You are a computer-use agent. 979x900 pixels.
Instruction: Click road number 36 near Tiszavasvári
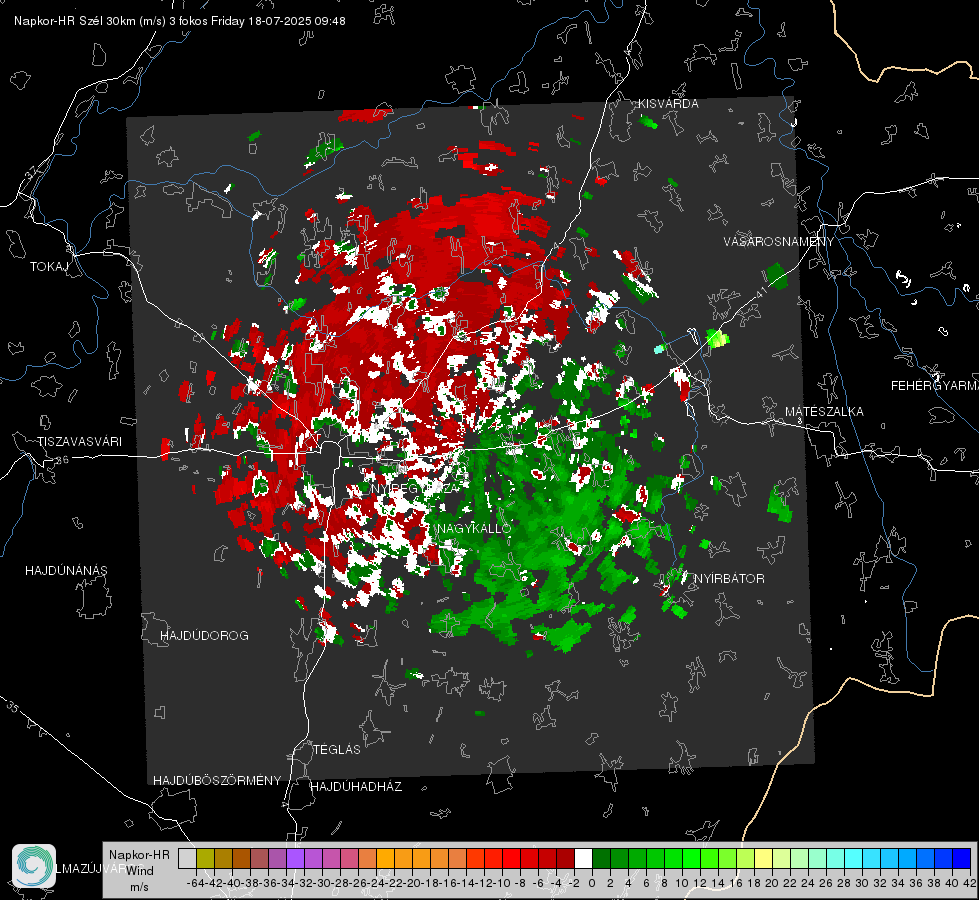coord(62,460)
